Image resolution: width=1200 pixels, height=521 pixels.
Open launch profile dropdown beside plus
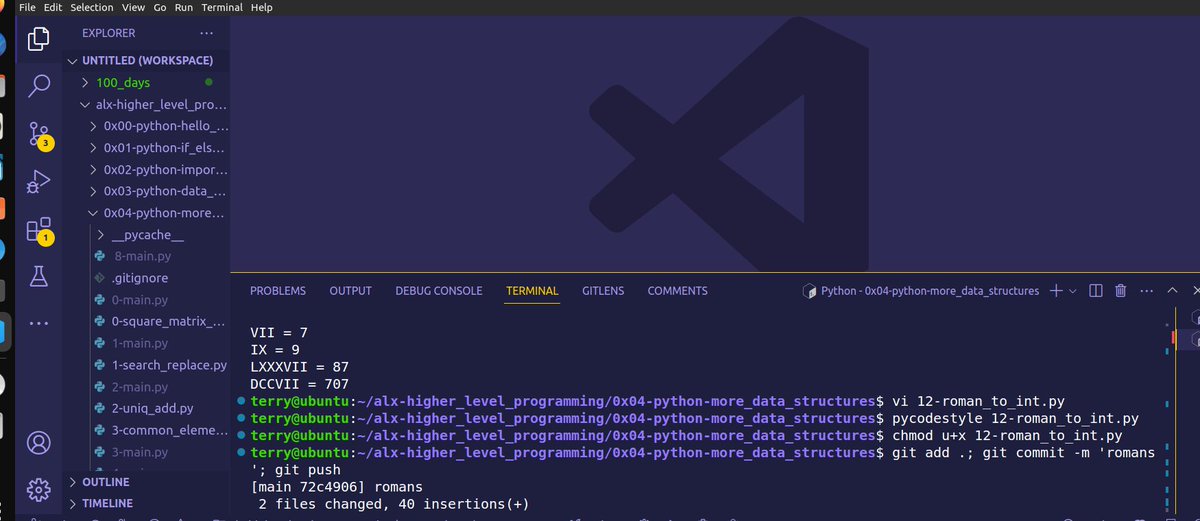coord(1073,291)
